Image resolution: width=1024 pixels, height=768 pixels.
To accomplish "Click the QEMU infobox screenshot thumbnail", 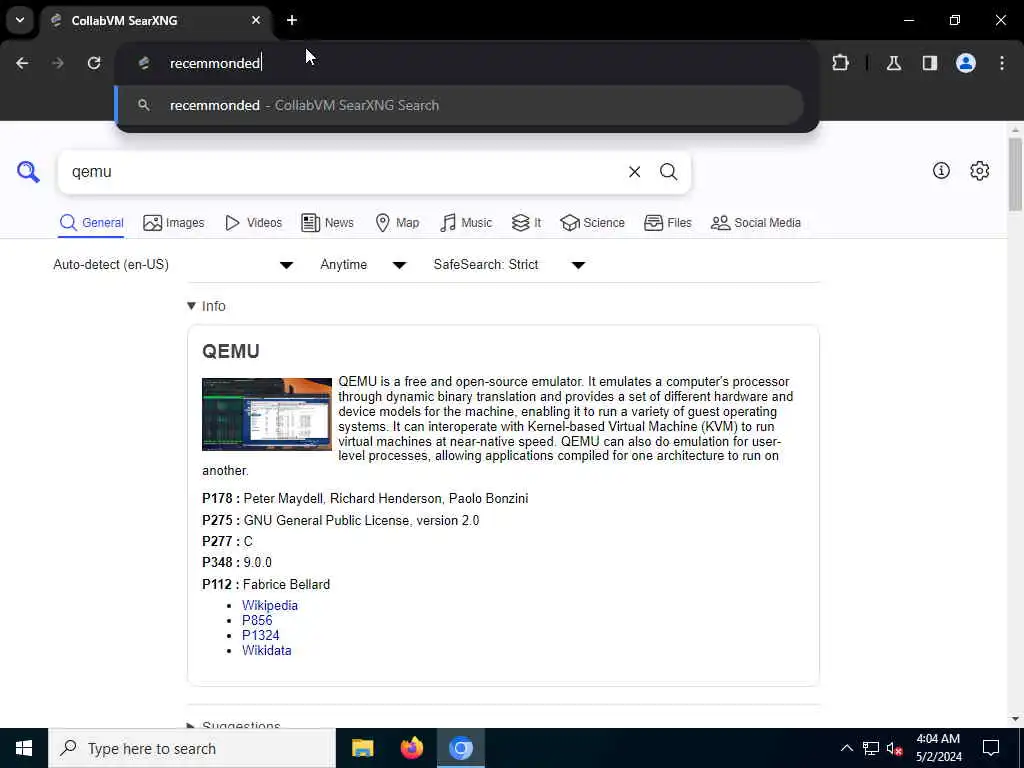I will (266, 414).
